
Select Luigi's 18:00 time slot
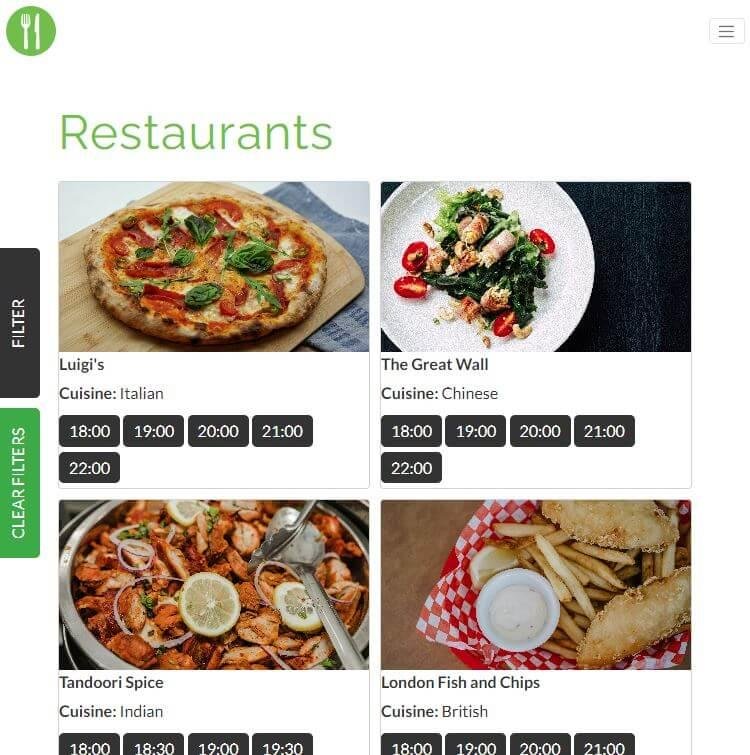pyautogui.click(x=90, y=431)
